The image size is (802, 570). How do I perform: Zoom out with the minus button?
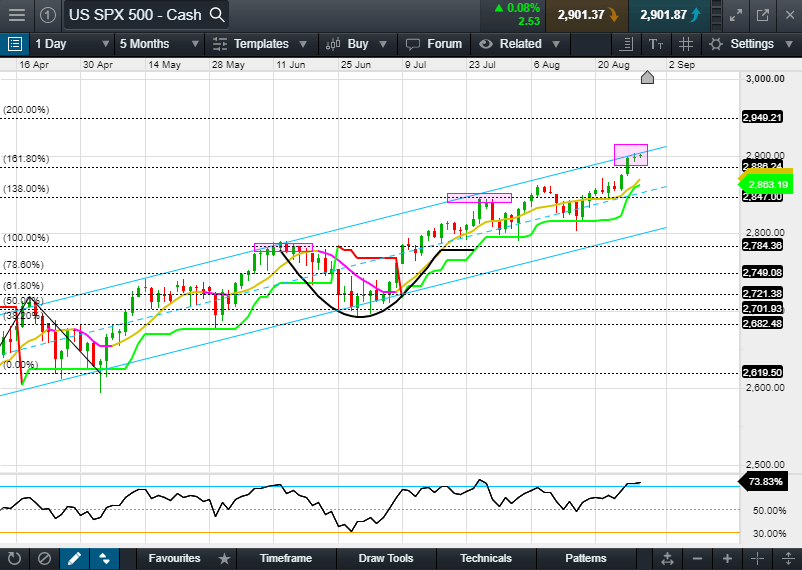click(x=697, y=558)
